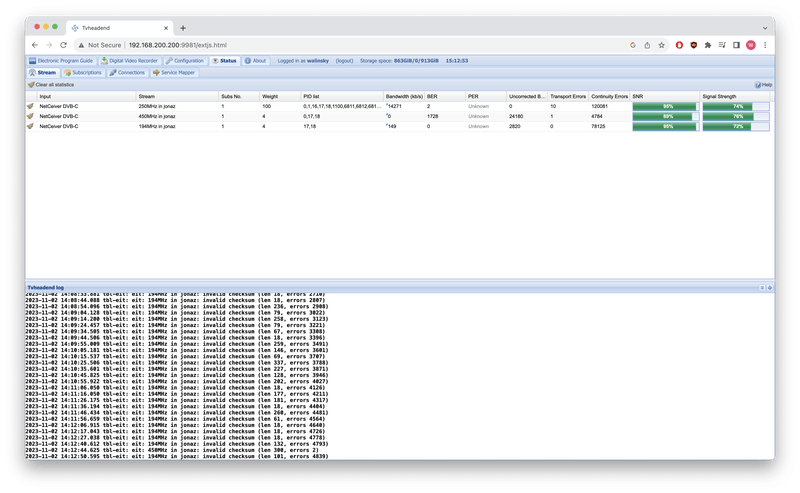Viewport: 800px width, 493px height.
Task: Select the Stream sub-tab
Action: pos(43,72)
